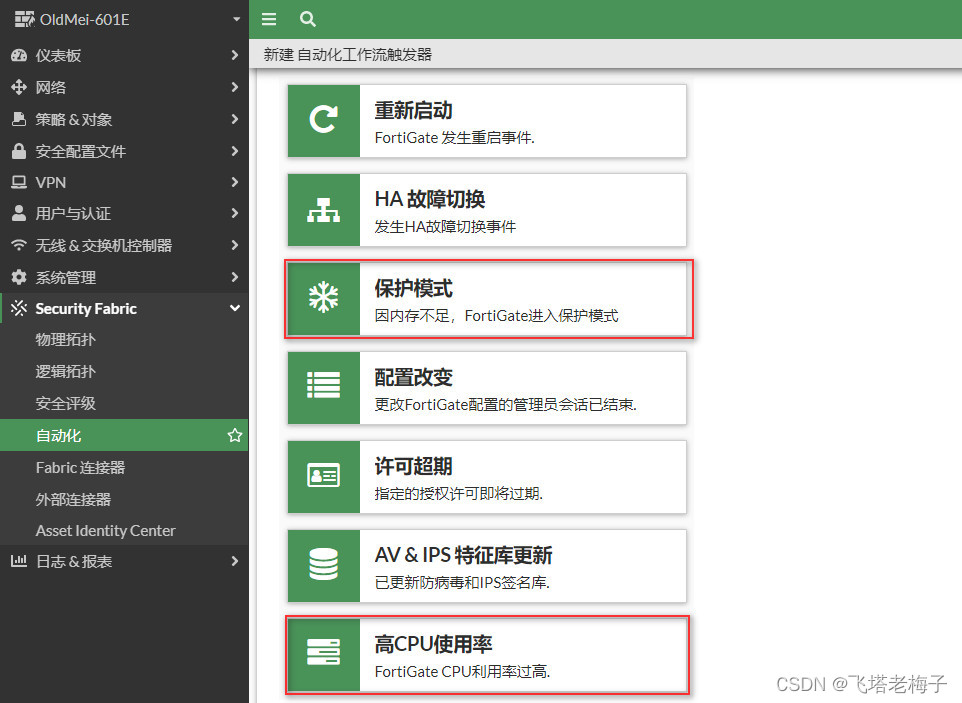Expand the 安全配置文件 chevron
The width and height of the screenshot is (962, 703).
point(234,151)
